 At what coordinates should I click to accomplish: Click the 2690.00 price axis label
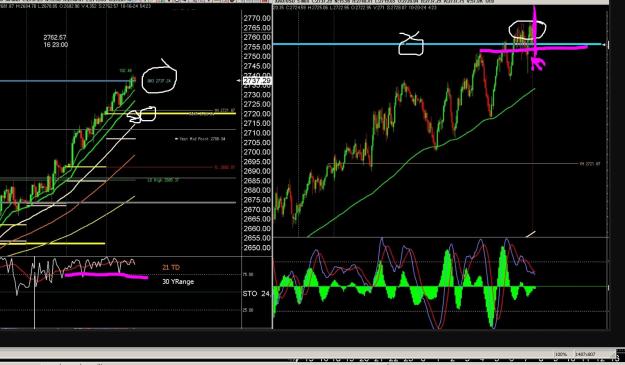click(x=257, y=171)
